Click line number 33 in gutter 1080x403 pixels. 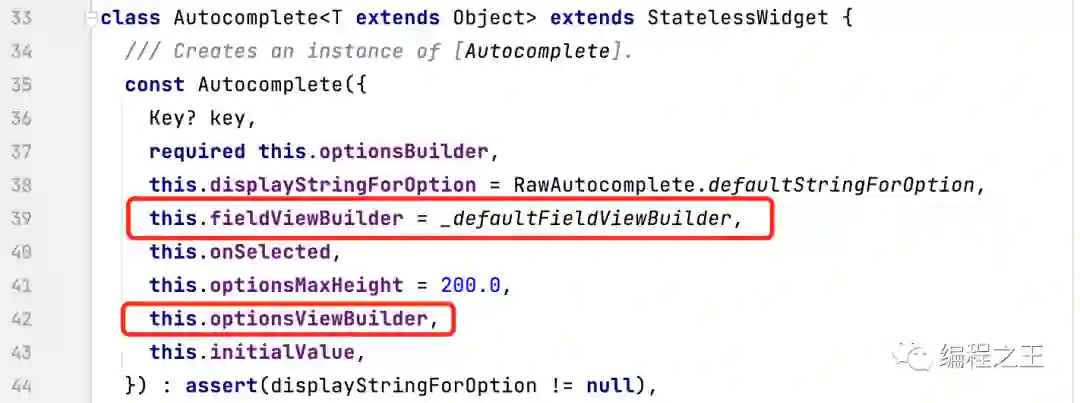21,18
